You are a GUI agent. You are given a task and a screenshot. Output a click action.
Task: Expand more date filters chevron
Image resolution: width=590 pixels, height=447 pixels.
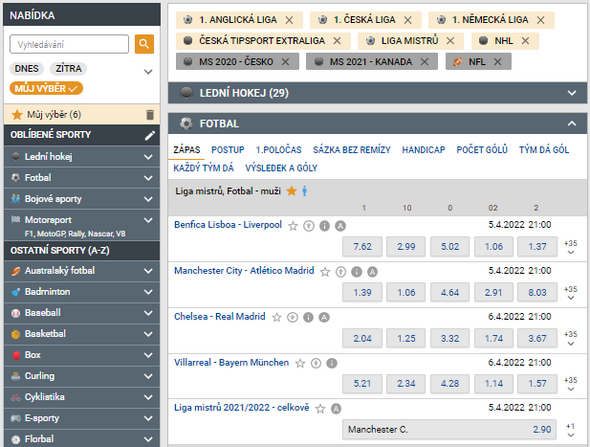(148, 71)
